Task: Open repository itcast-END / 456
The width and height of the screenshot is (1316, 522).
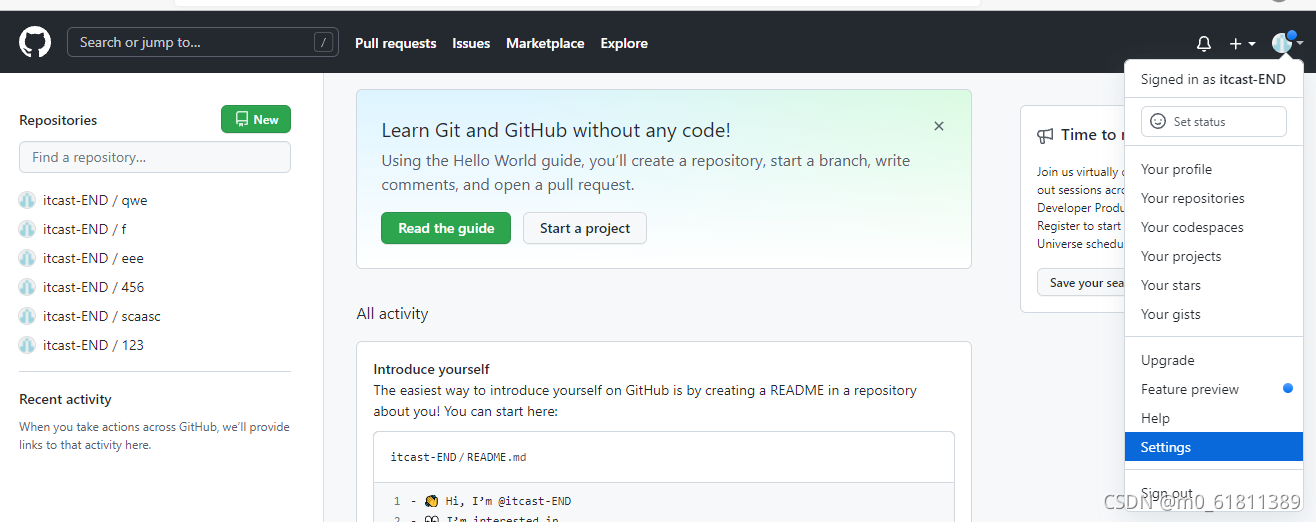Action: (x=93, y=287)
